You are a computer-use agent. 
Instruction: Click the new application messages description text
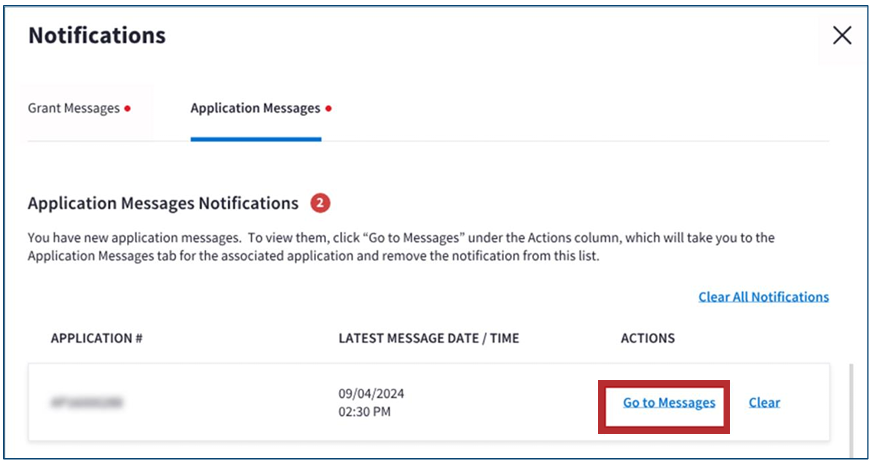pyautogui.click(x=400, y=247)
